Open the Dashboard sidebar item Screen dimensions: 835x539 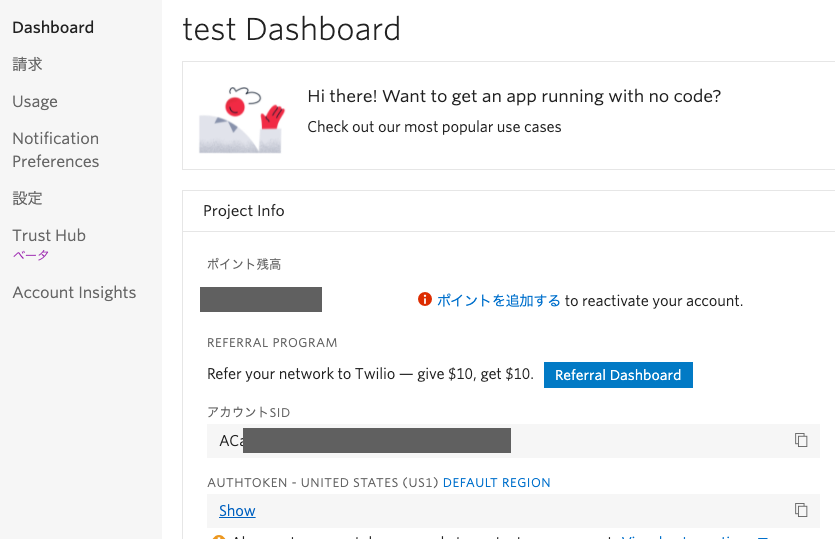pyautogui.click(x=53, y=27)
